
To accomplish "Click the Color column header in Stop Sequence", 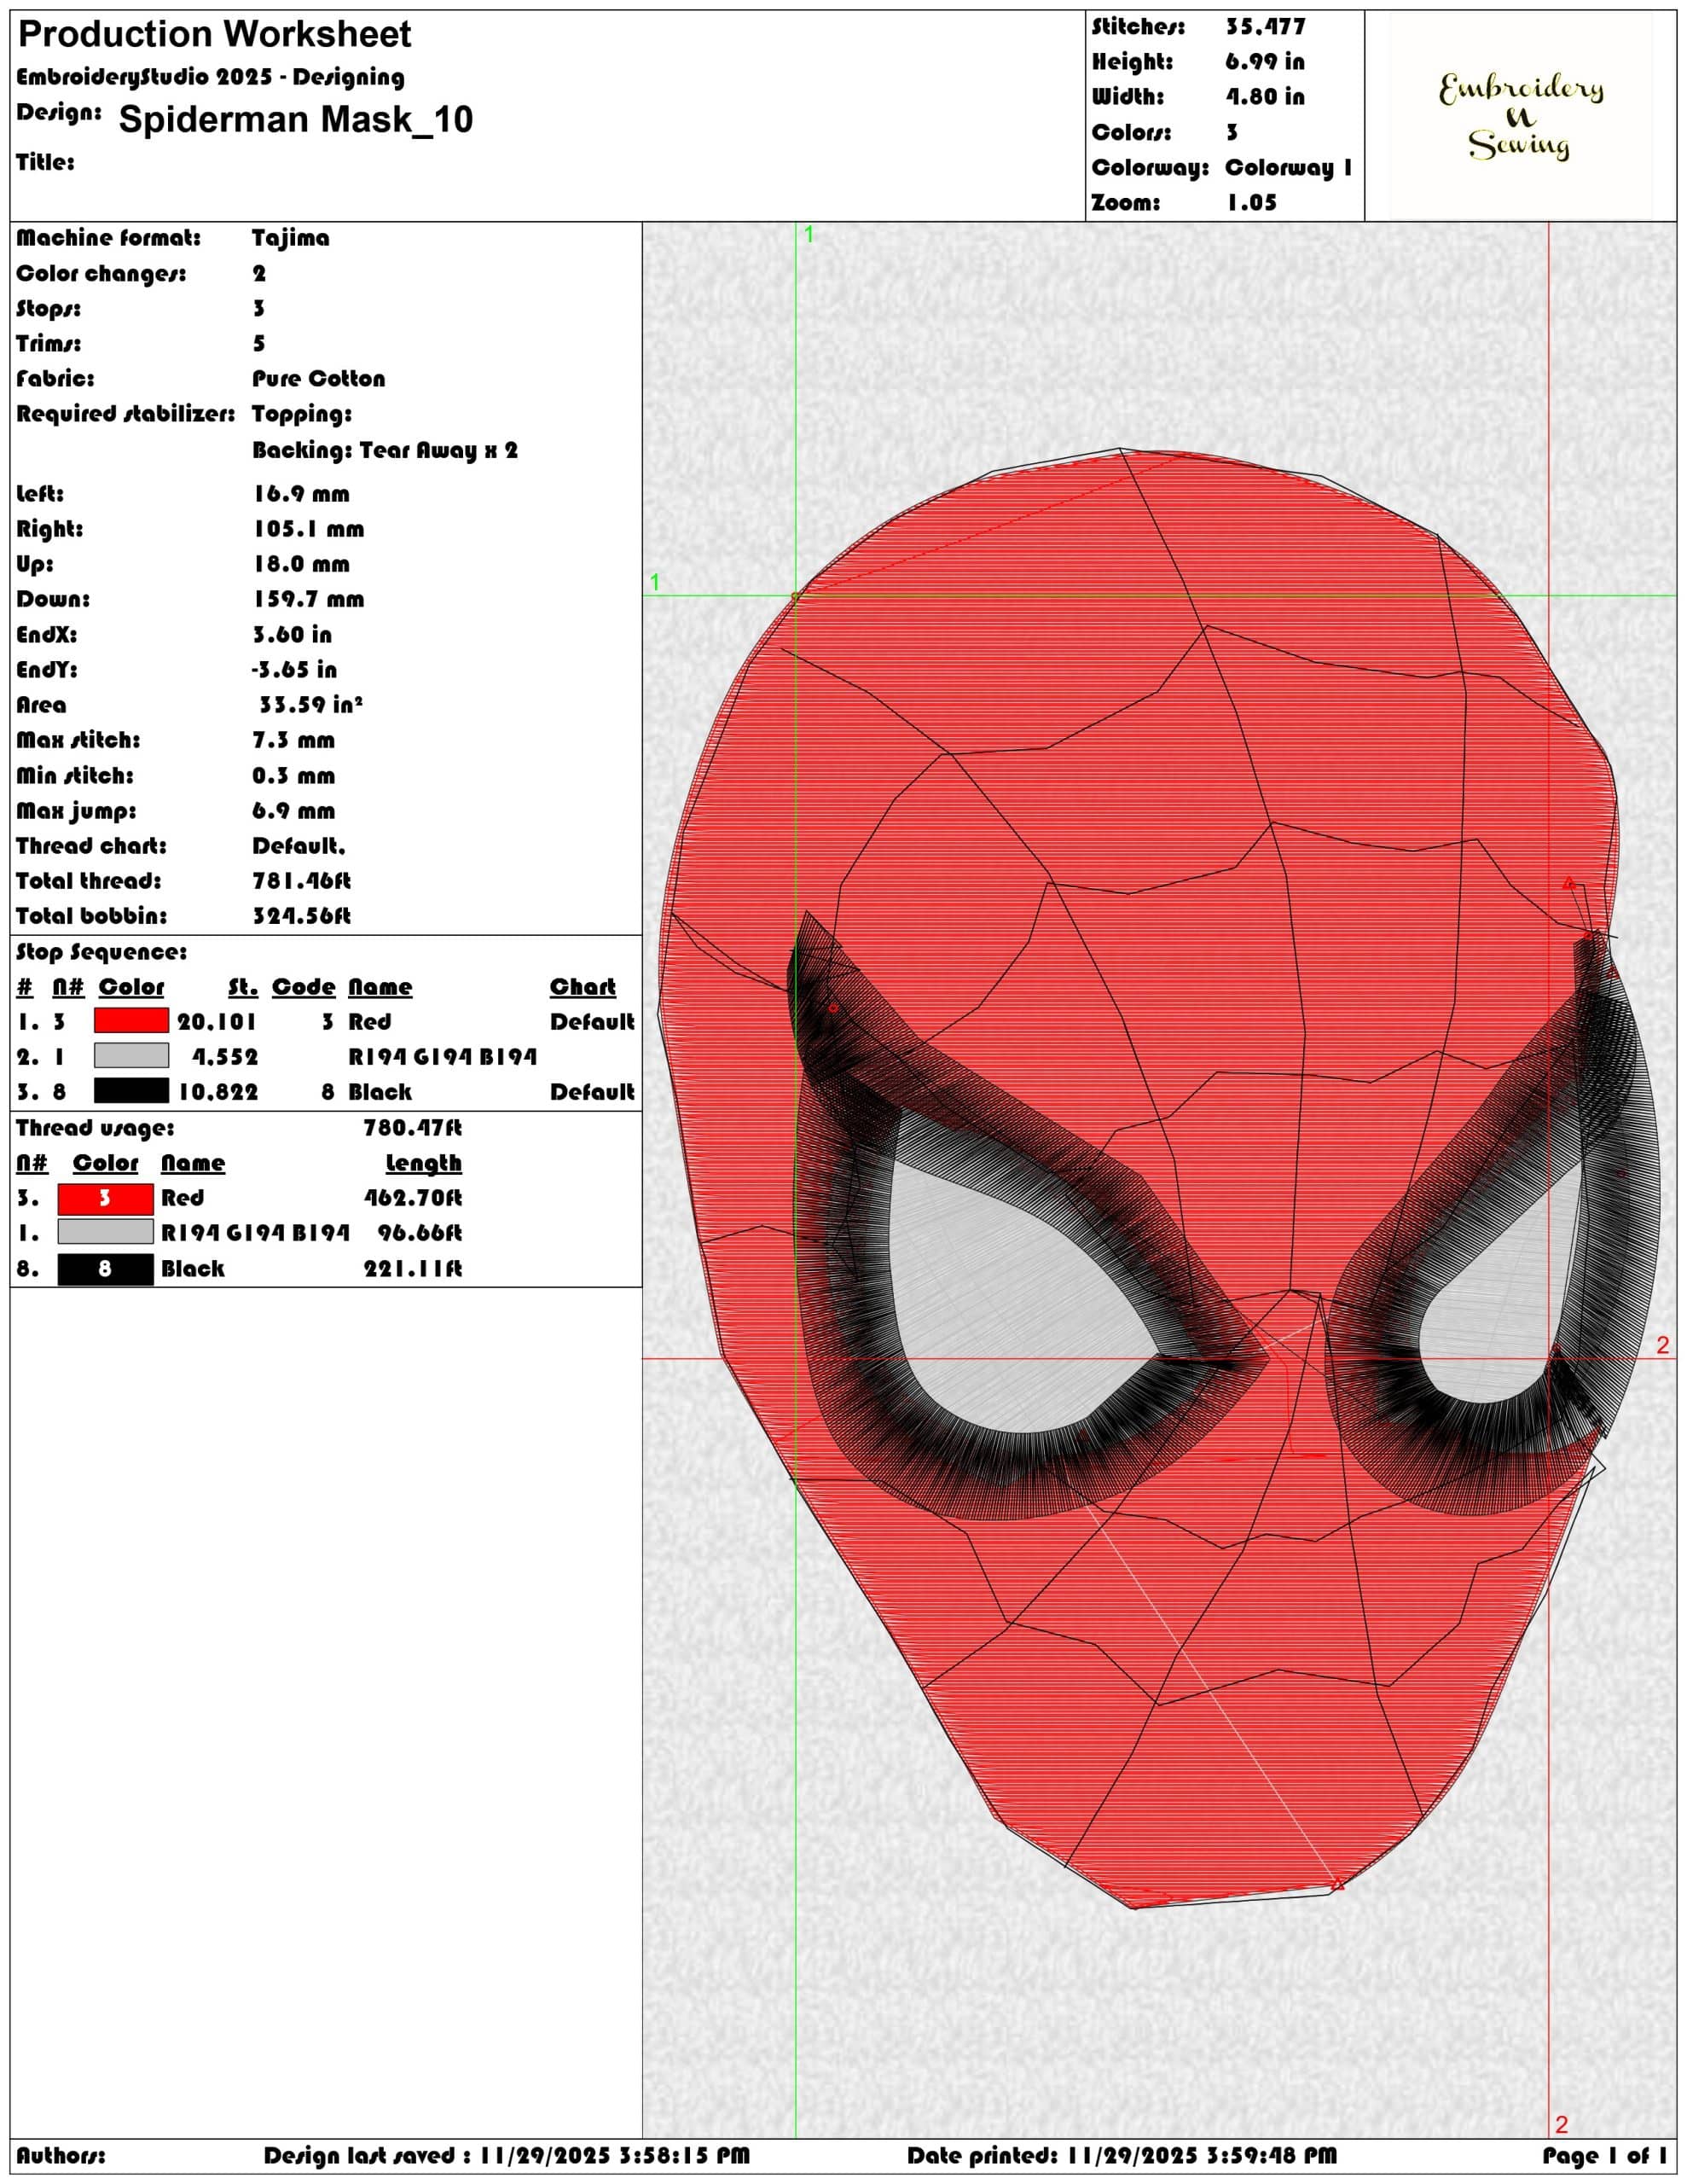I will tap(131, 987).
